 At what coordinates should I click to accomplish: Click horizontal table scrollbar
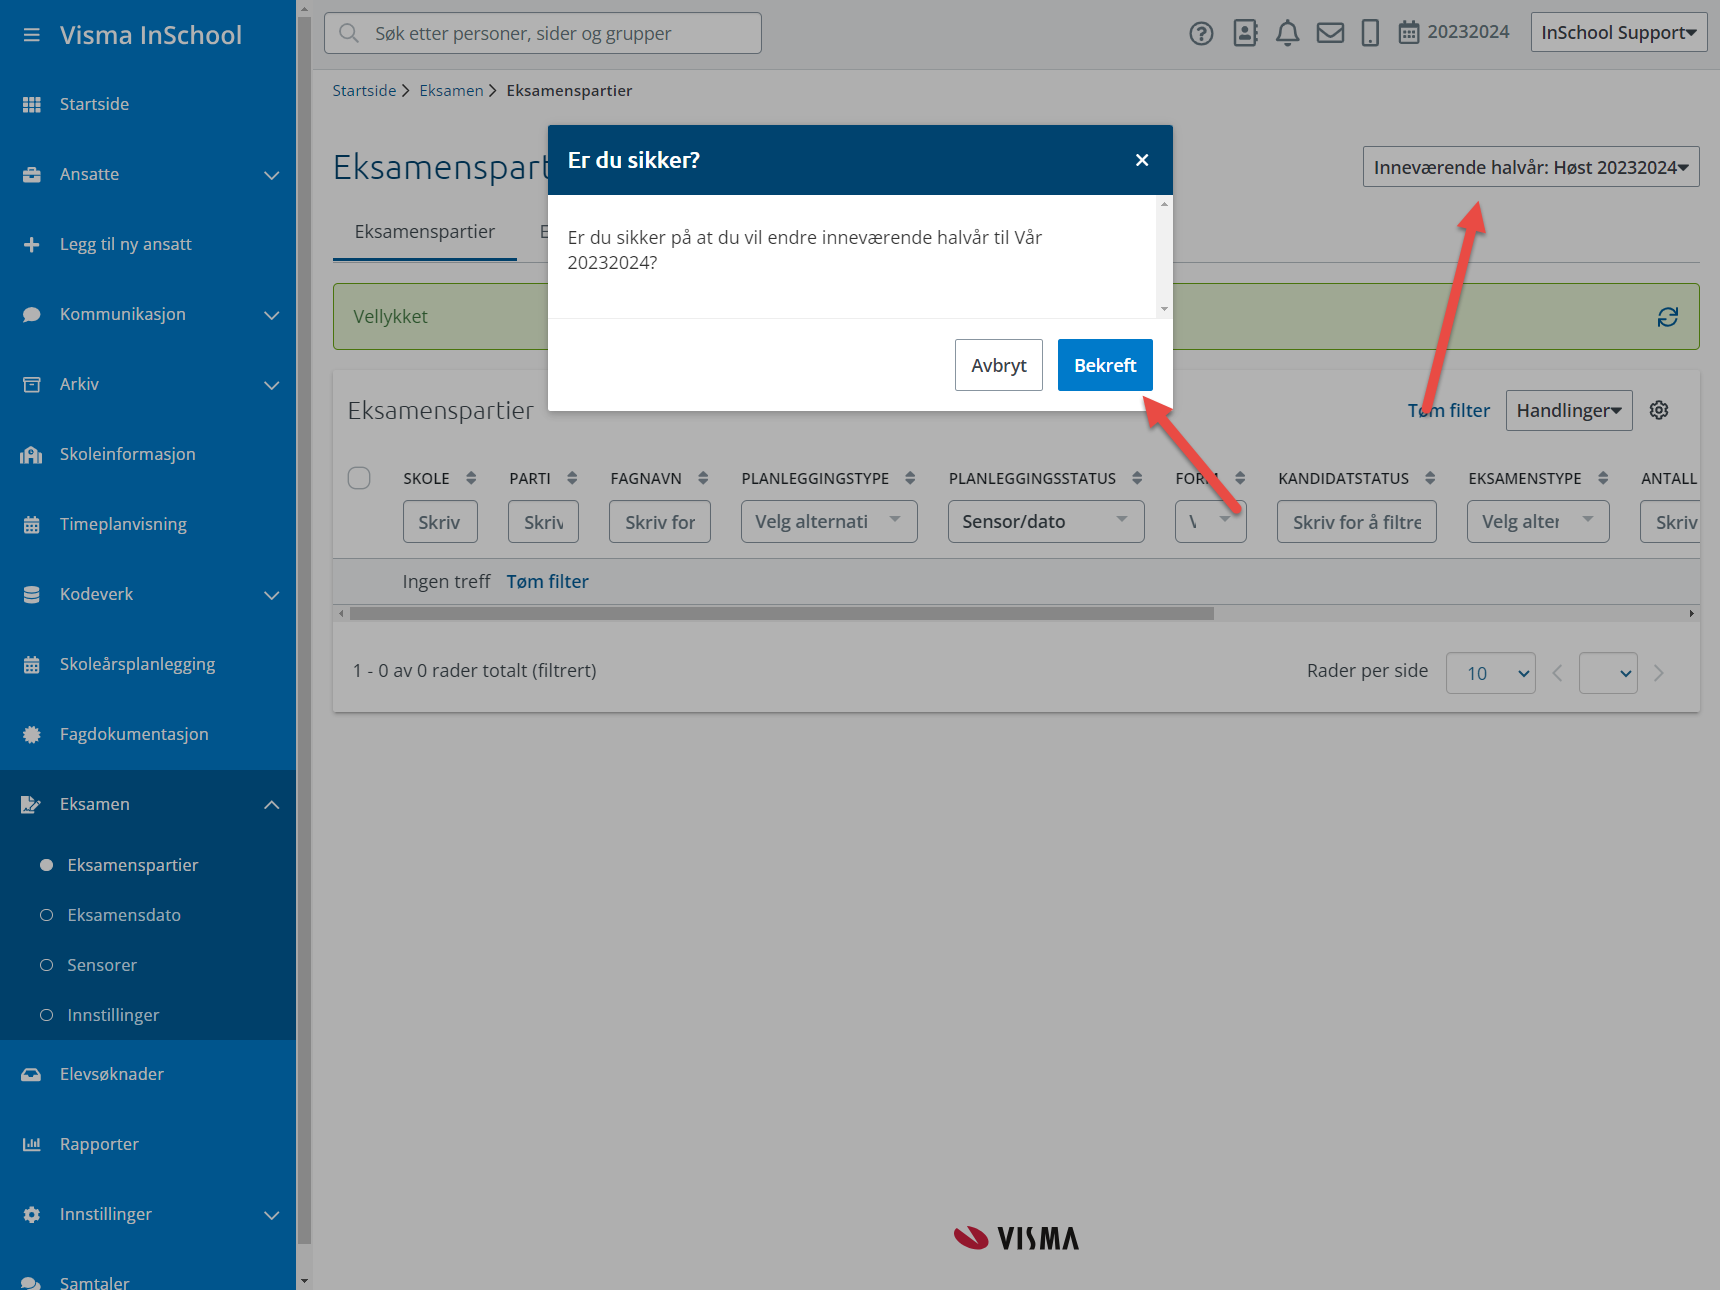tap(781, 613)
